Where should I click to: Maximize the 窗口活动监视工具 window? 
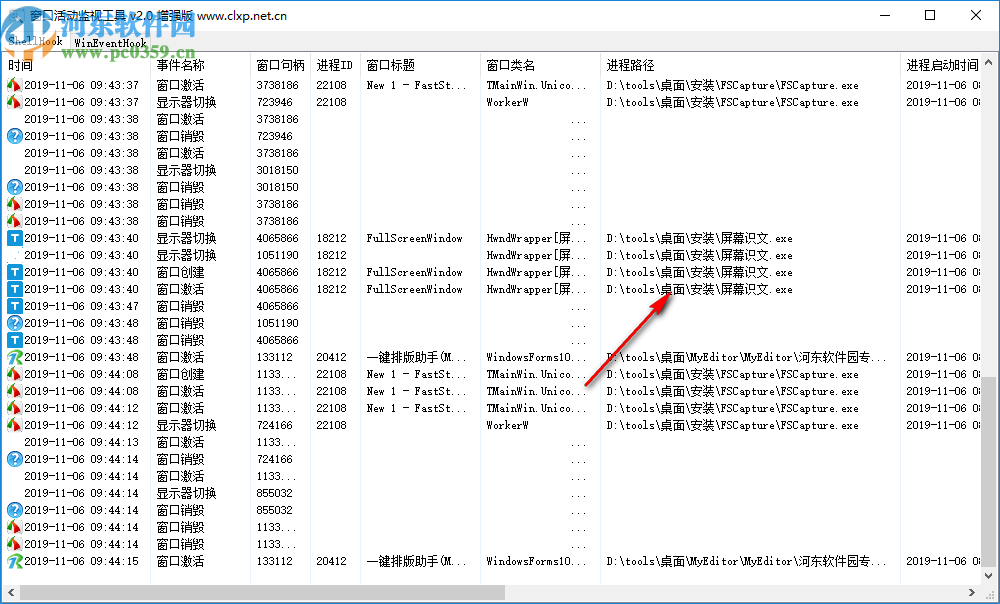pos(930,15)
